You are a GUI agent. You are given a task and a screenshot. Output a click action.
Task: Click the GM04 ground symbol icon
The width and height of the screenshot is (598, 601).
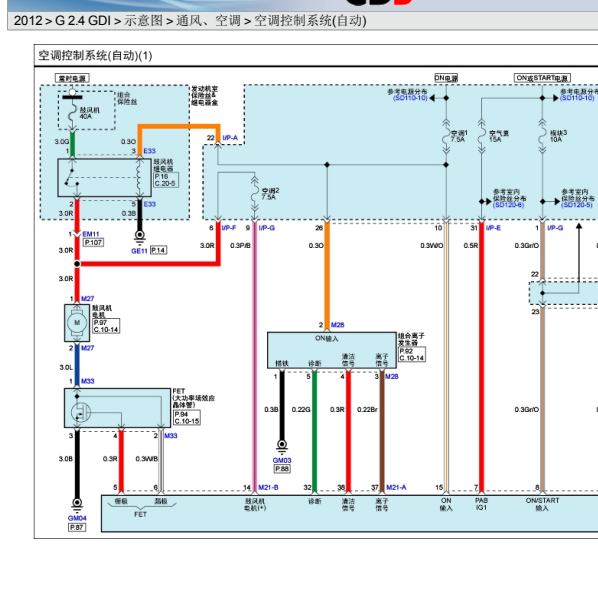[x=77, y=505]
